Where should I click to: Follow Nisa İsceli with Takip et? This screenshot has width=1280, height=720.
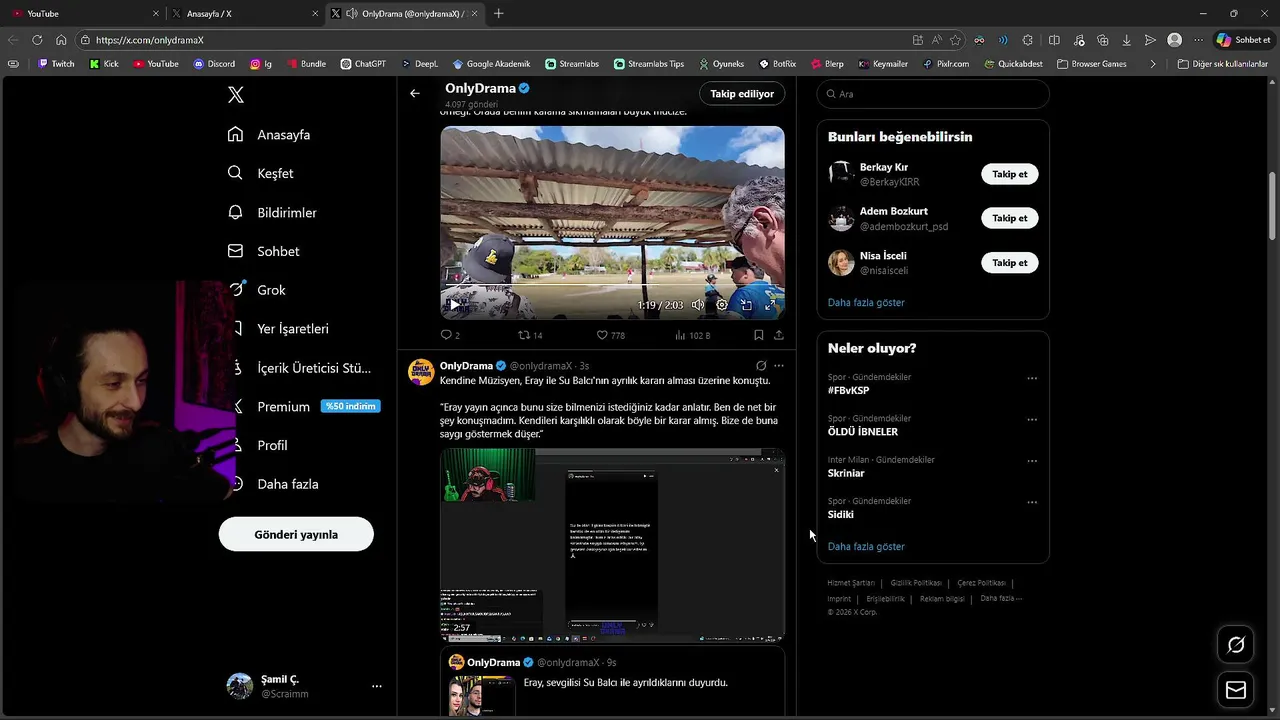(1009, 262)
